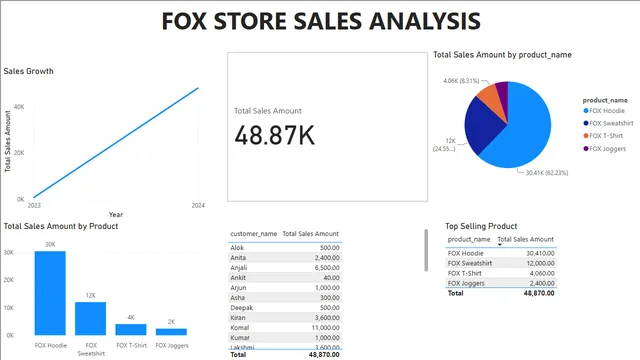Viewport: 640px width, 360px height.
Task: Click FOX Hoodie row in Top Selling Product
Action: (x=501, y=253)
